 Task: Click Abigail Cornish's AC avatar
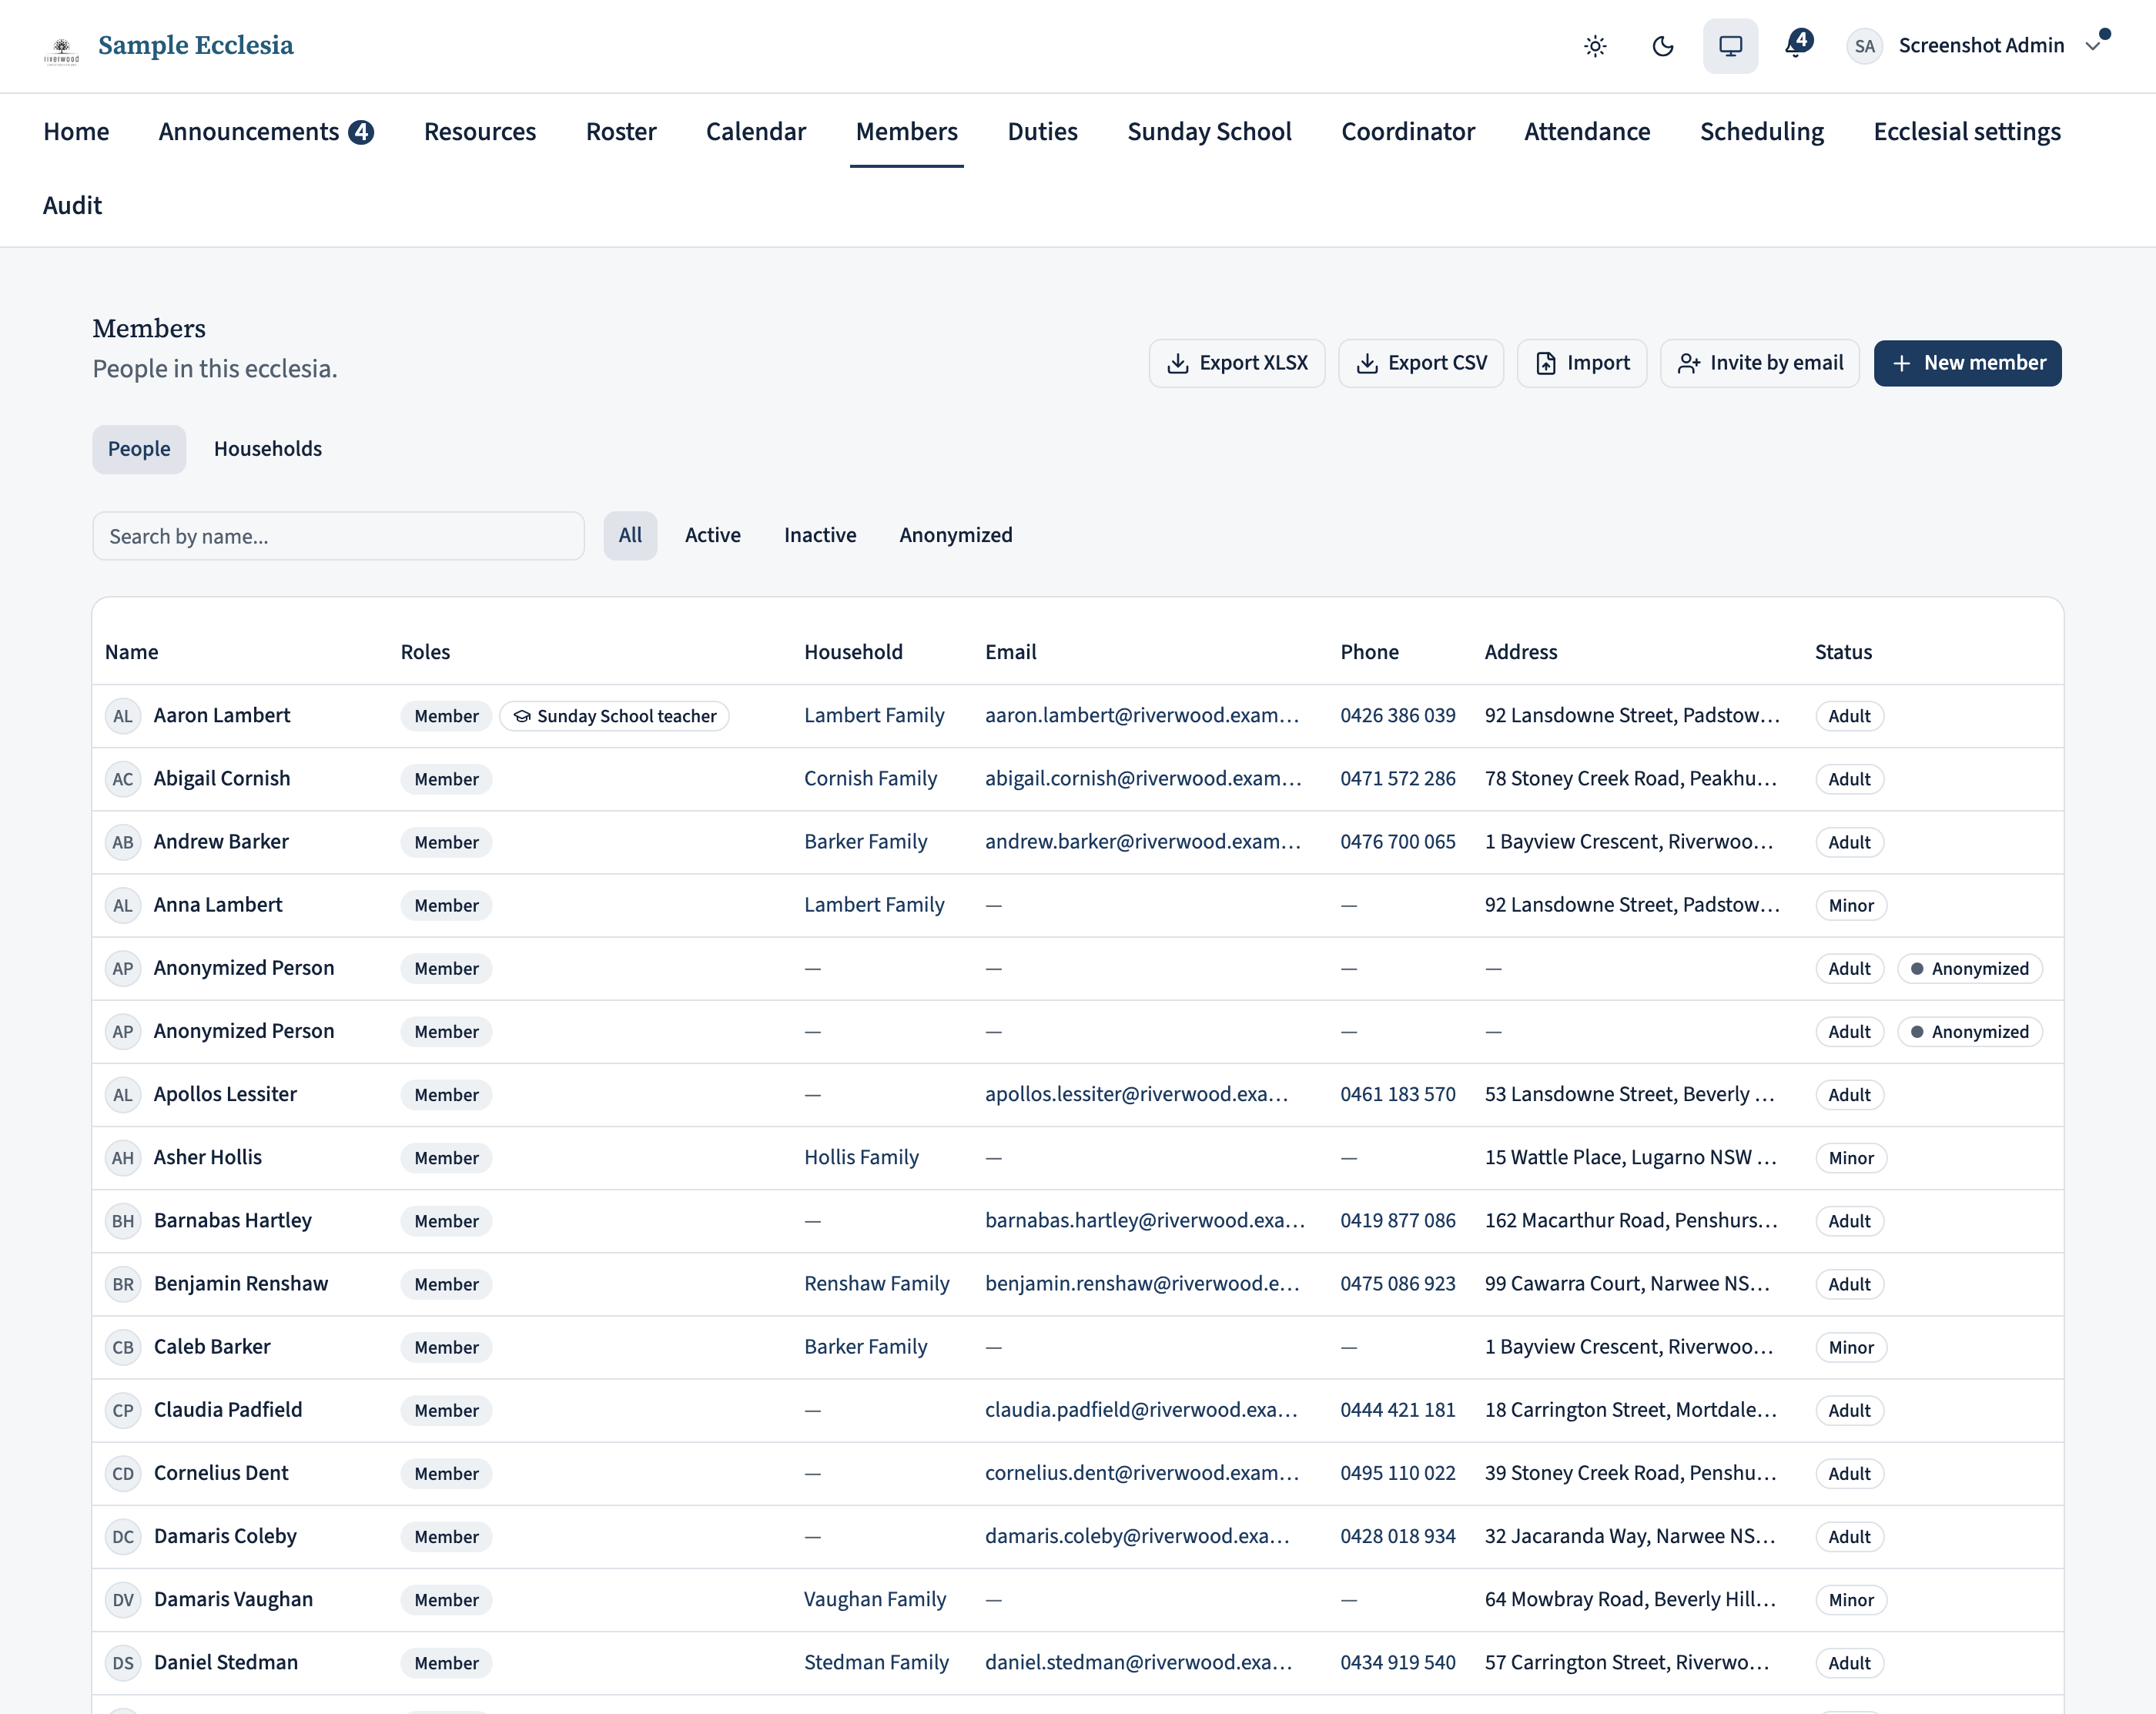point(123,779)
